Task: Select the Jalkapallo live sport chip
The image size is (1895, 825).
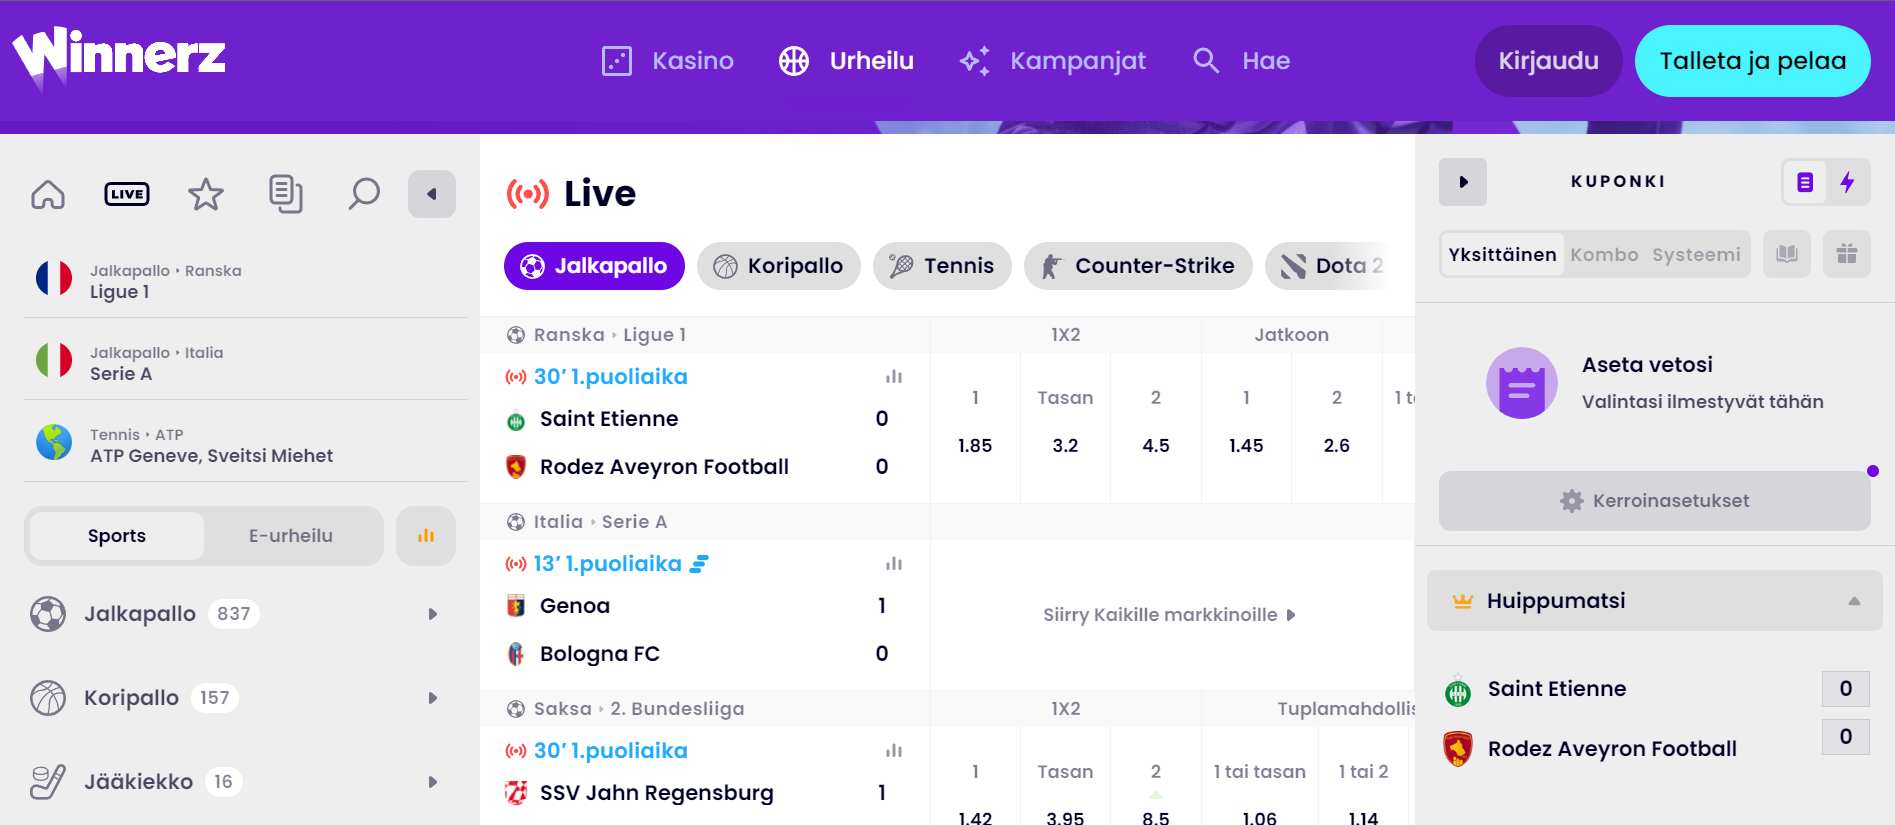Action: click(x=594, y=266)
